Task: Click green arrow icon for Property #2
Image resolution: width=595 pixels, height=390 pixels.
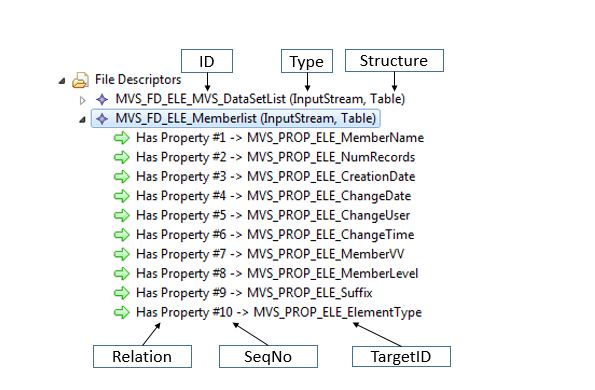Action: [122, 157]
